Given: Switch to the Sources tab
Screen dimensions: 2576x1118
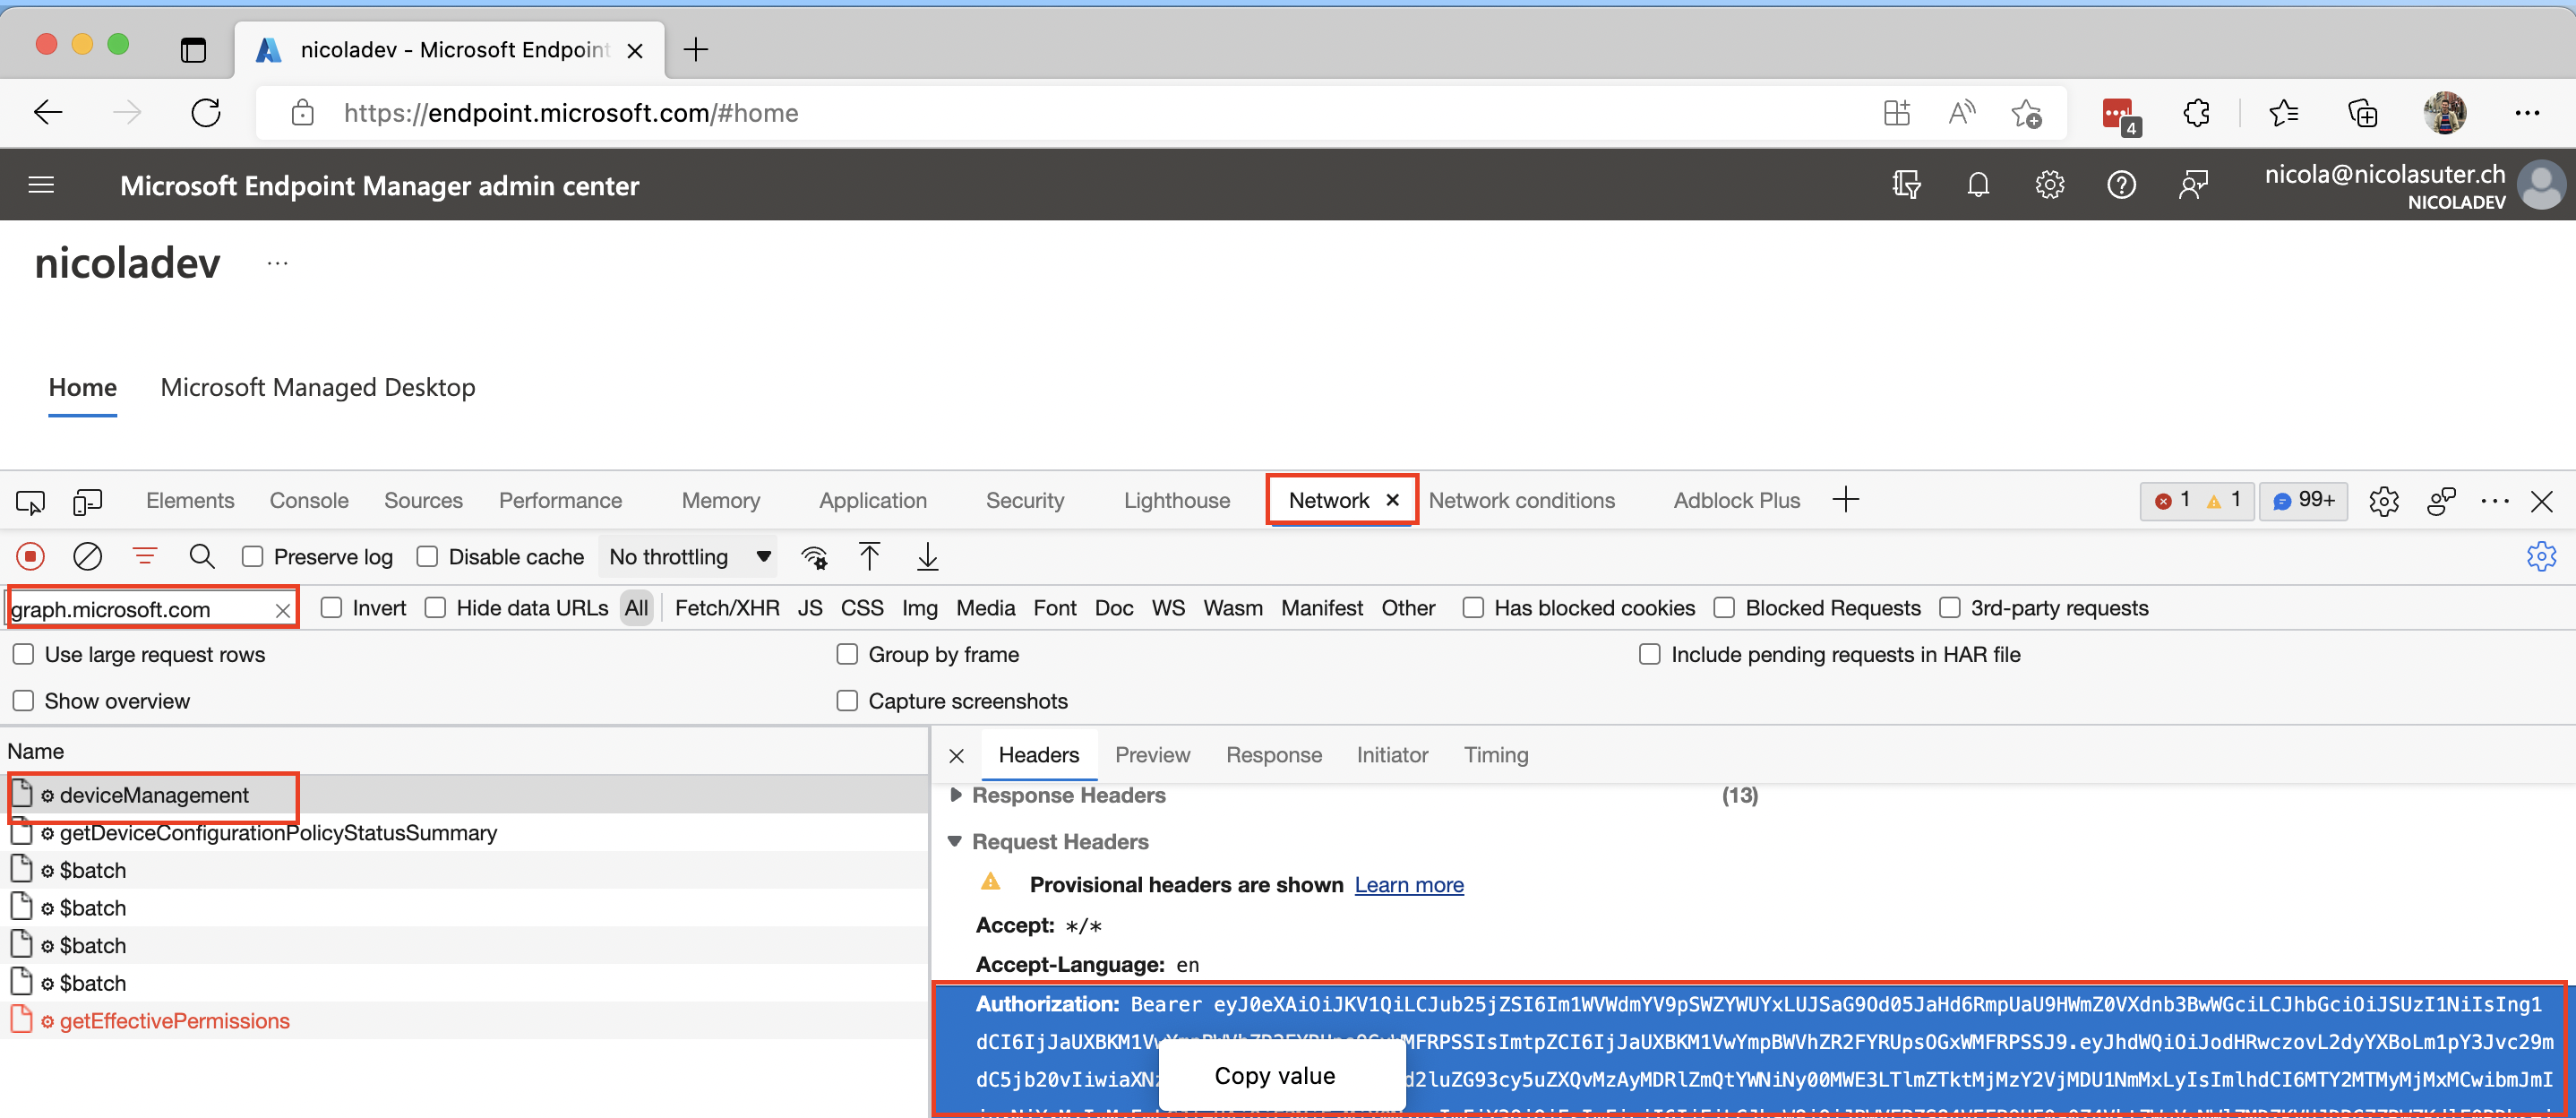Looking at the screenshot, I should [423, 501].
